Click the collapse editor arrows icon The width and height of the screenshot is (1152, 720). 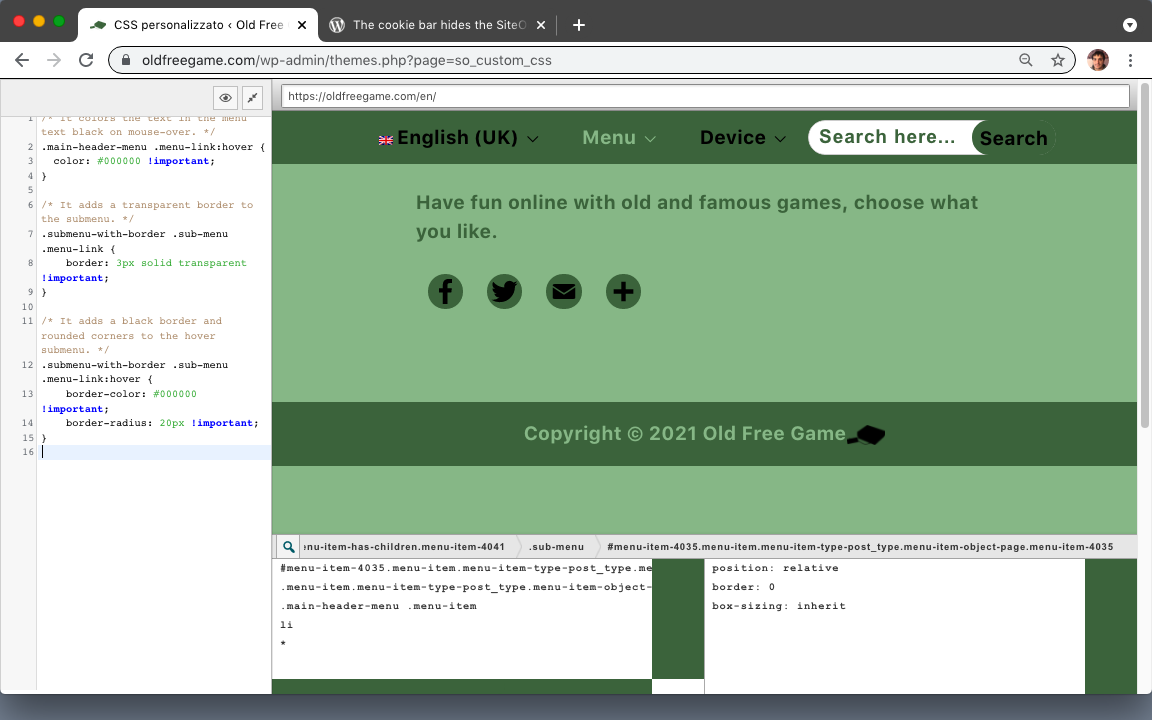point(252,98)
